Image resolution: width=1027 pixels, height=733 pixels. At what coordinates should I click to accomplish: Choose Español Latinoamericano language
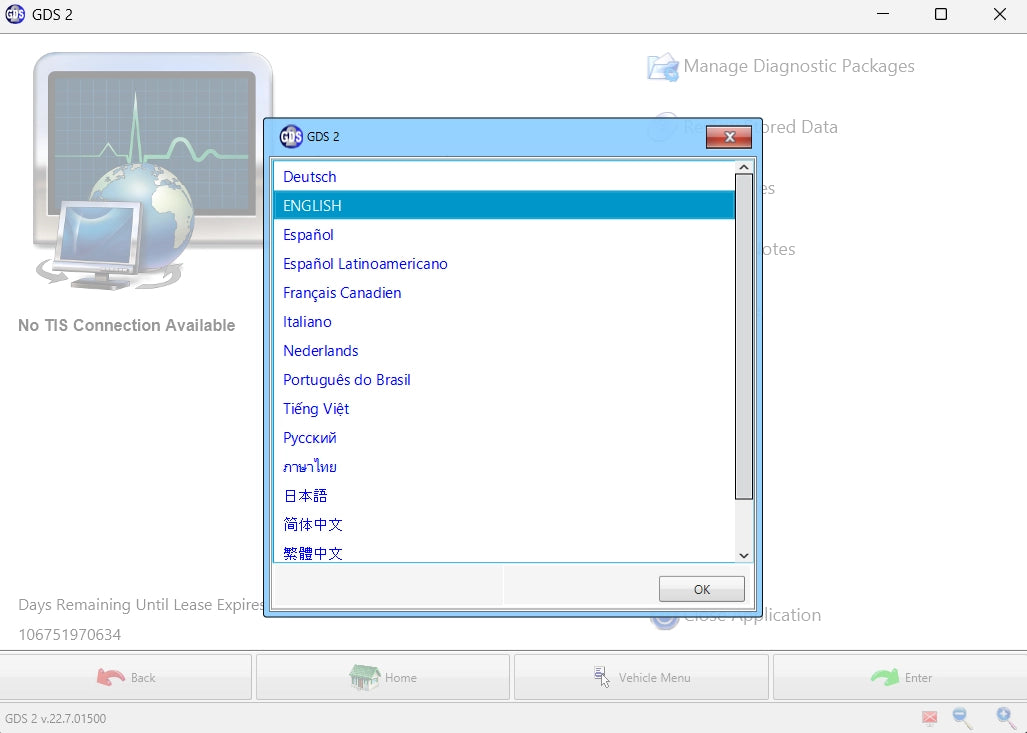(504, 264)
